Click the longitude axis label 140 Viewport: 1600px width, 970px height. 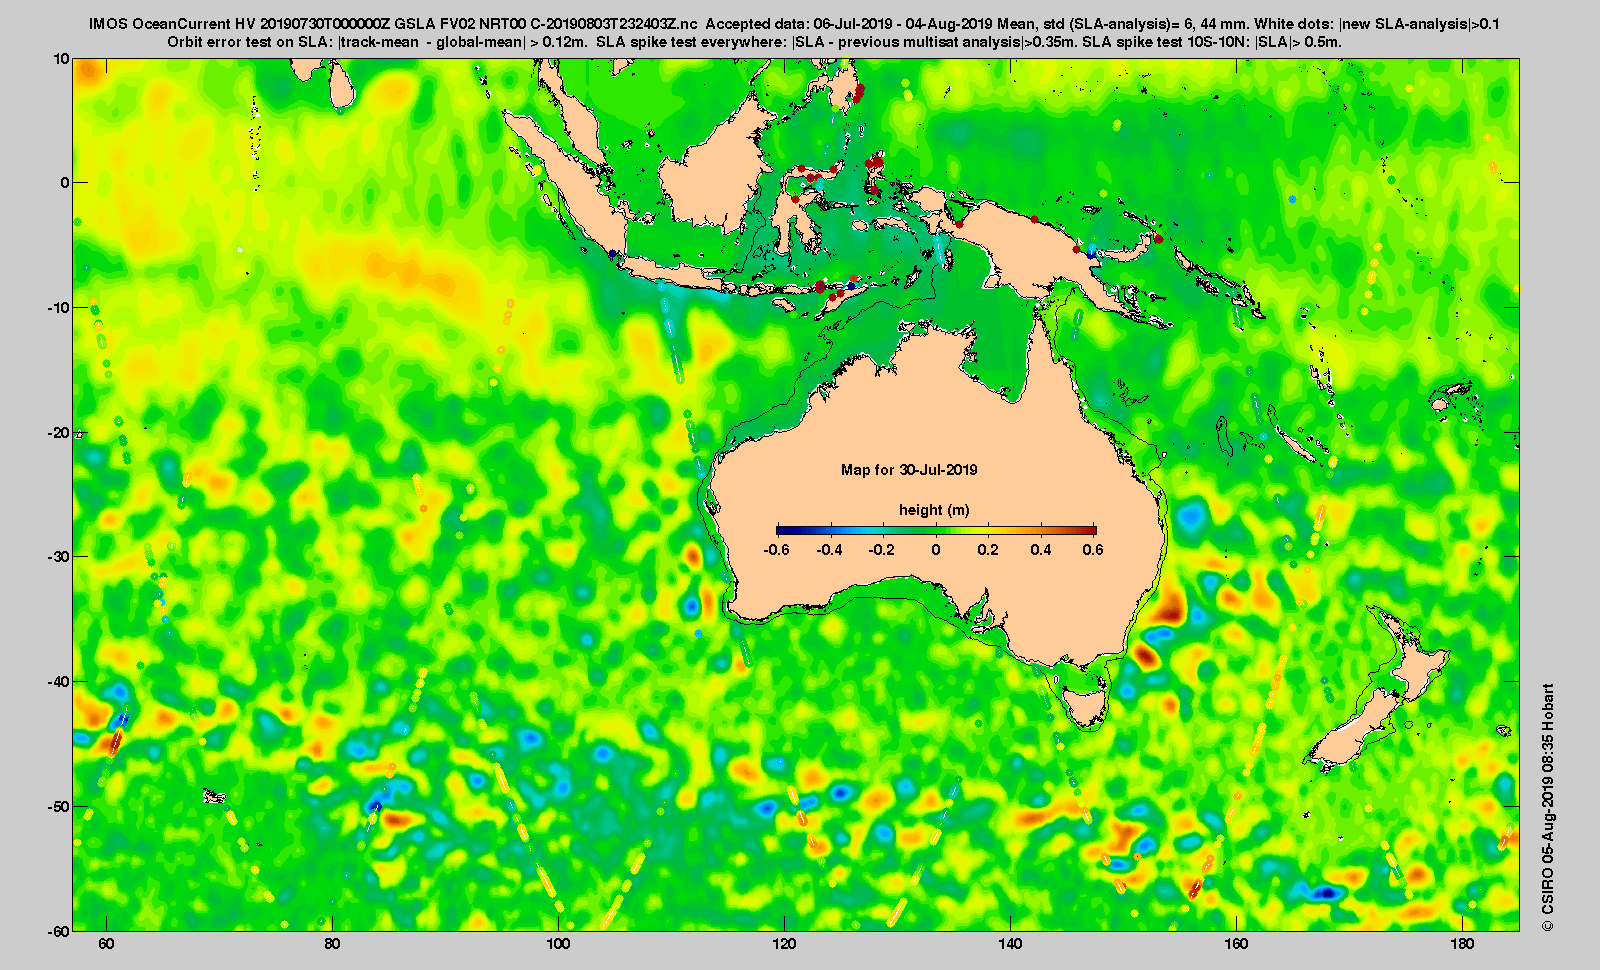tap(1010, 944)
